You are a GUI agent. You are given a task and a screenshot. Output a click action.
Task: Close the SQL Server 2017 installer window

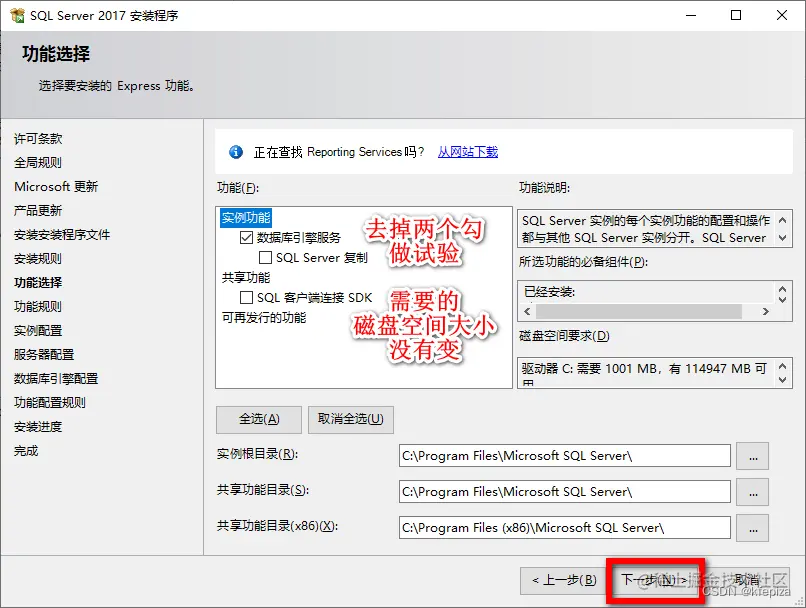(782, 15)
